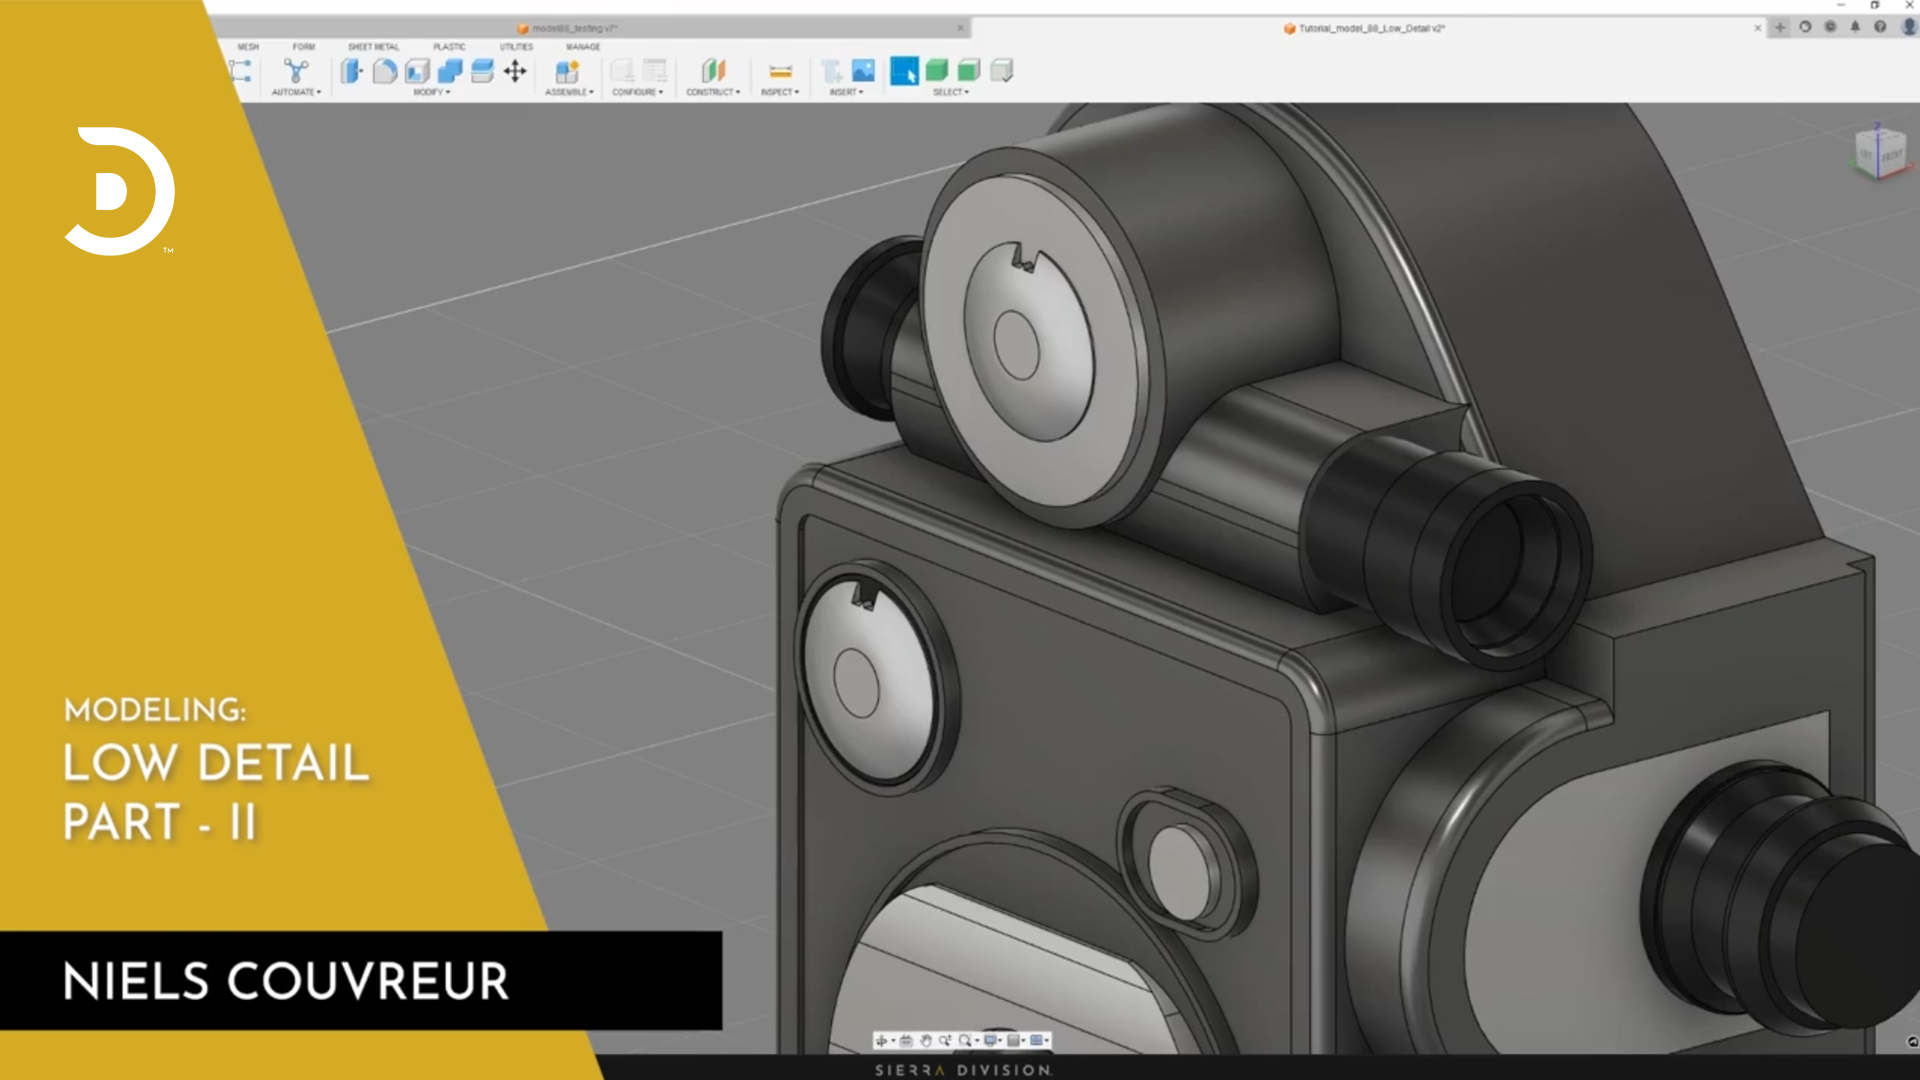
Task: Close the model88_testing v7 tab
Action: pyautogui.click(x=961, y=28)
